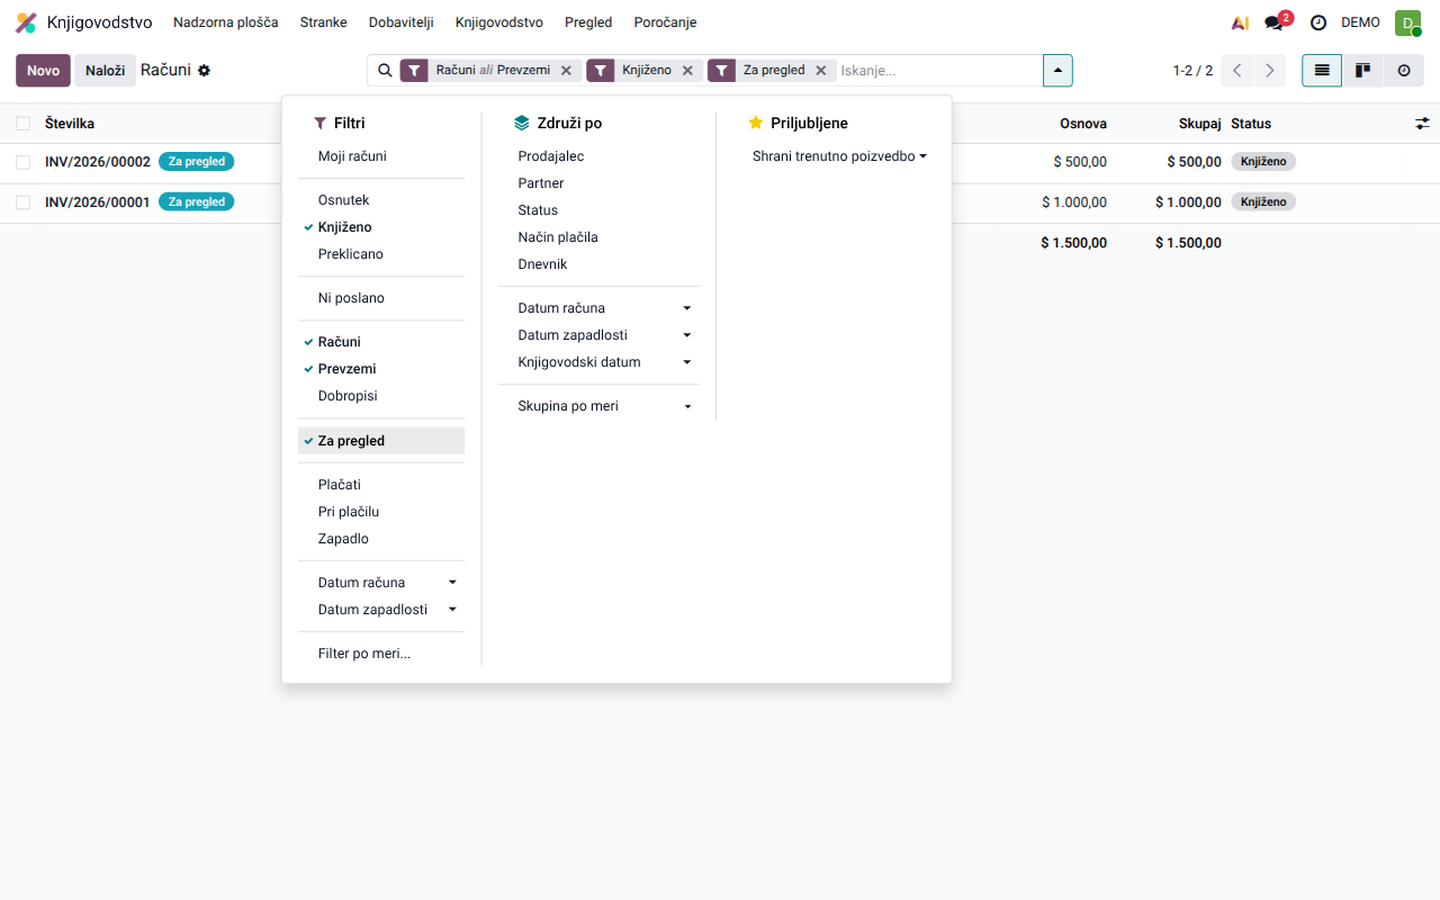Screen dimensions: 1440x900
Task: Open the Stranke menu
Action: click(324, 22)
